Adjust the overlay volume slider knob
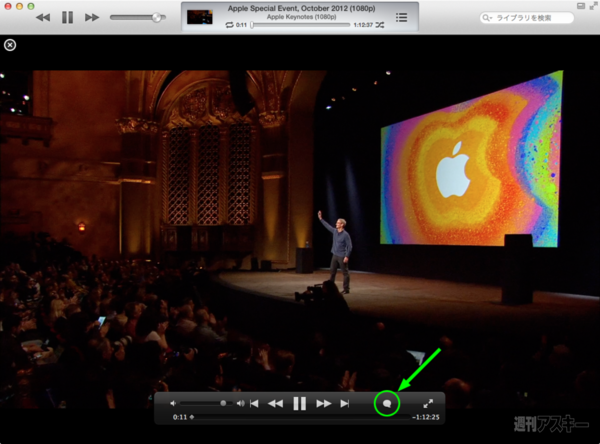The height and width of the screenshot is (444, 600). (x=223, y=403)
